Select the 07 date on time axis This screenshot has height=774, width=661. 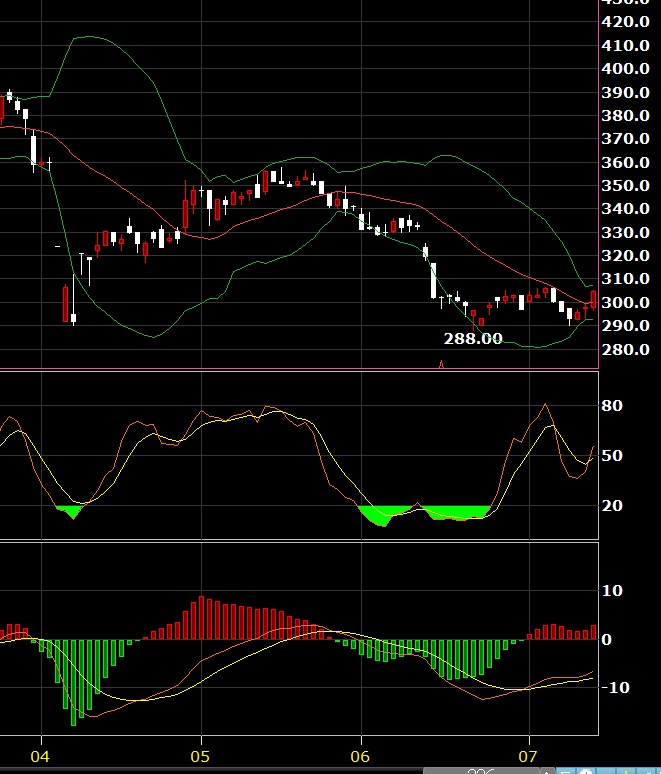pyautogui.click(x=528, y=756)
